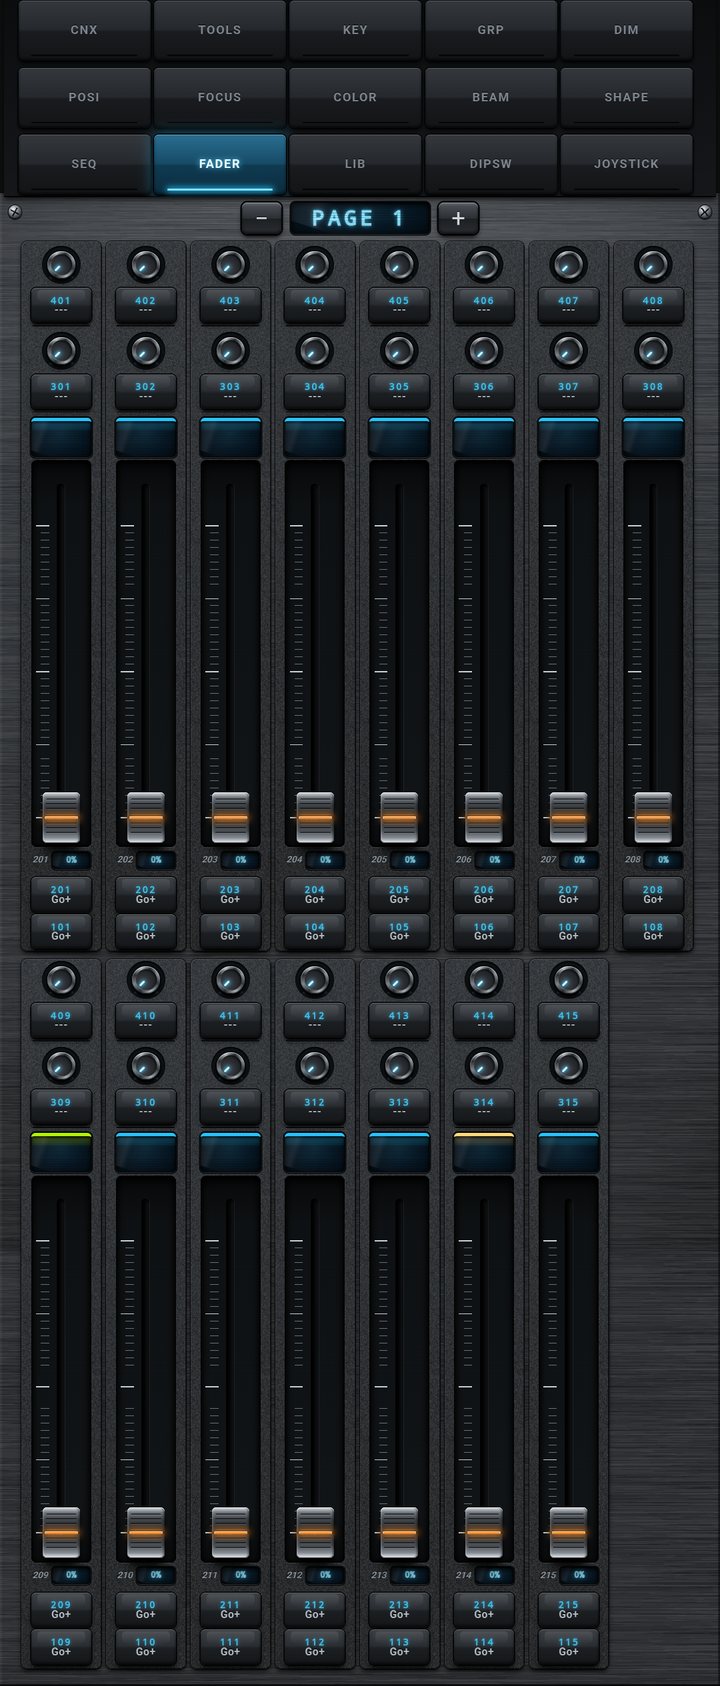Screen dimensions: 720x1686
Task: Click the rotary knob above 415
Action: click(x=568, y=980)
